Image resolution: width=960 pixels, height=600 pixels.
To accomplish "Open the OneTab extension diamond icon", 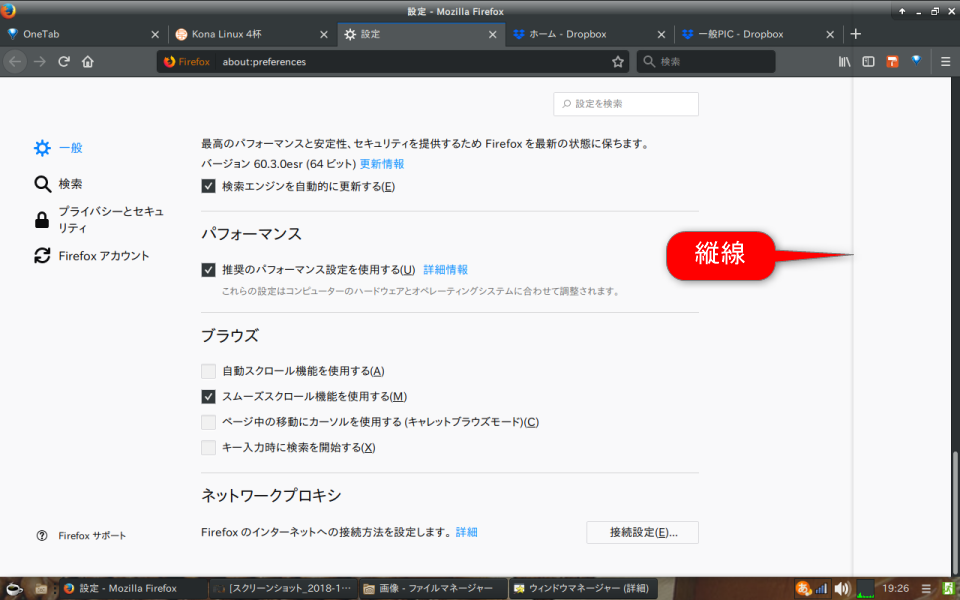I will [916, 61].
